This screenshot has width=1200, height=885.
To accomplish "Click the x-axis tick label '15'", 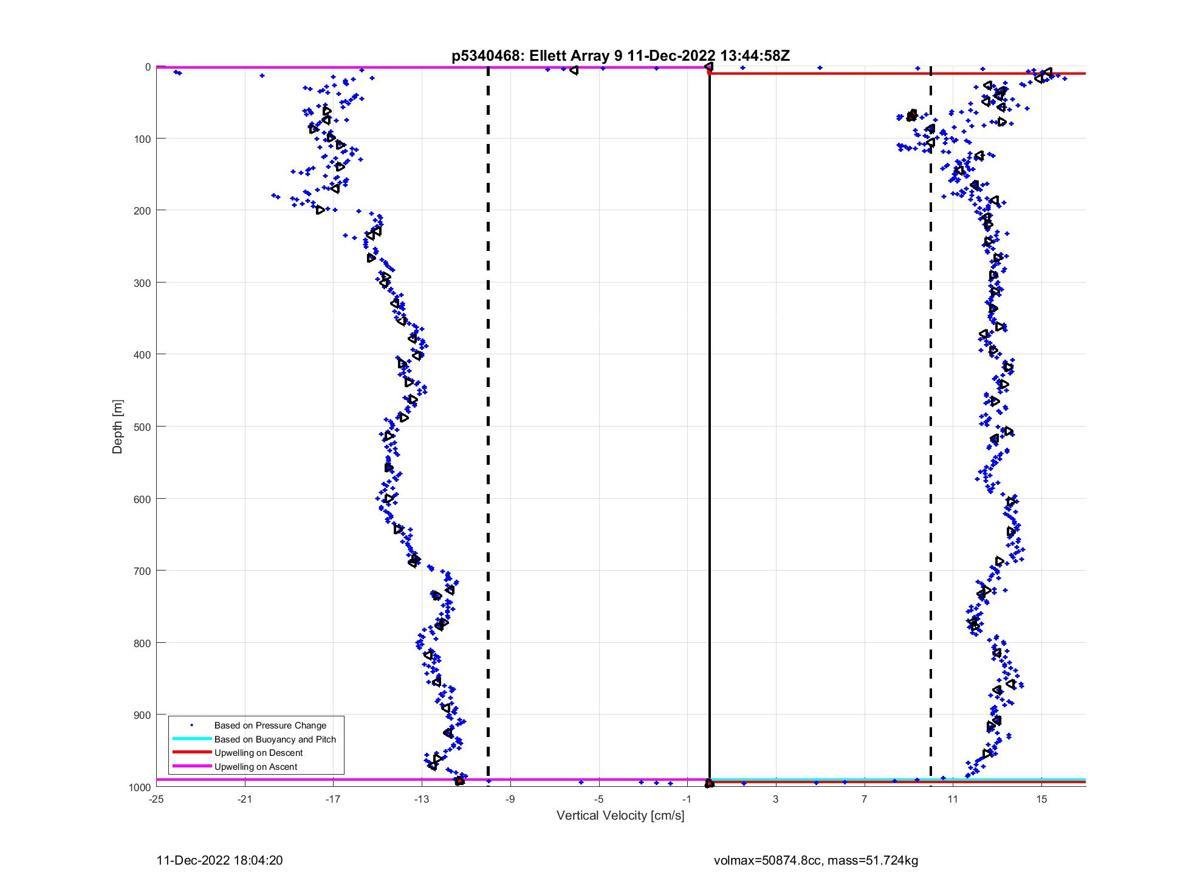I will [x=1041, y=799].
